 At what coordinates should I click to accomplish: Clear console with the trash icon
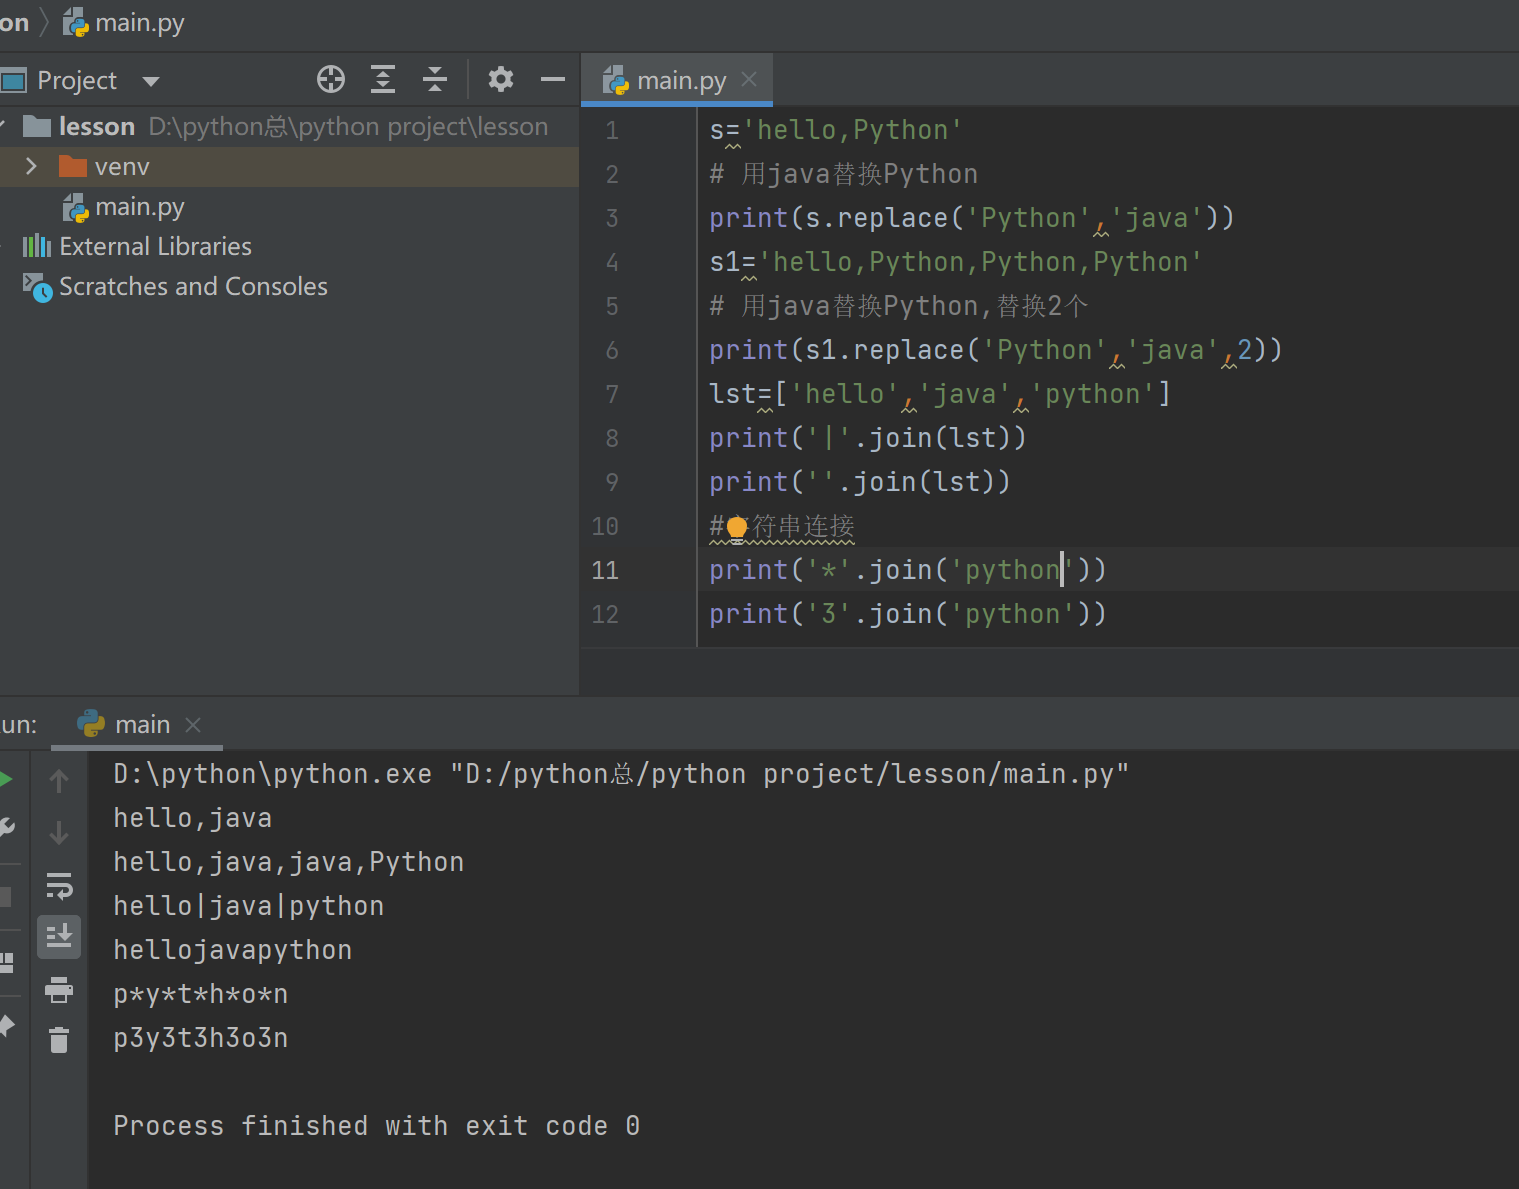(59, 1040)
